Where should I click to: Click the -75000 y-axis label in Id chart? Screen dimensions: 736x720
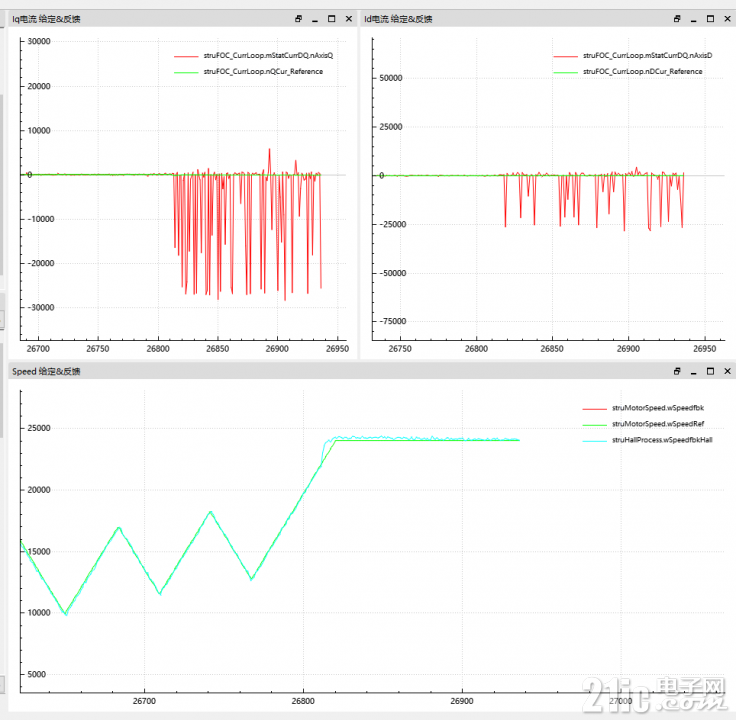393,321
